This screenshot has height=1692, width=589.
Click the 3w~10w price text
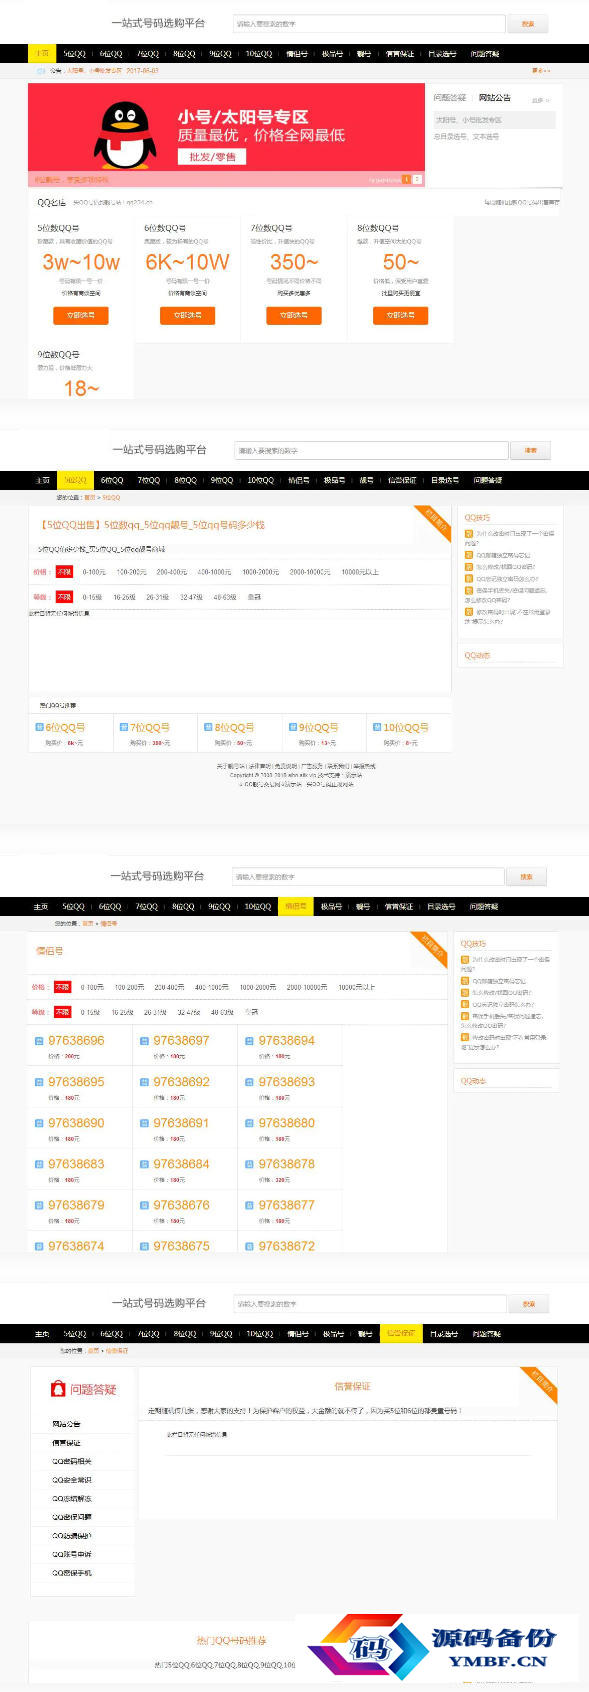81,263
